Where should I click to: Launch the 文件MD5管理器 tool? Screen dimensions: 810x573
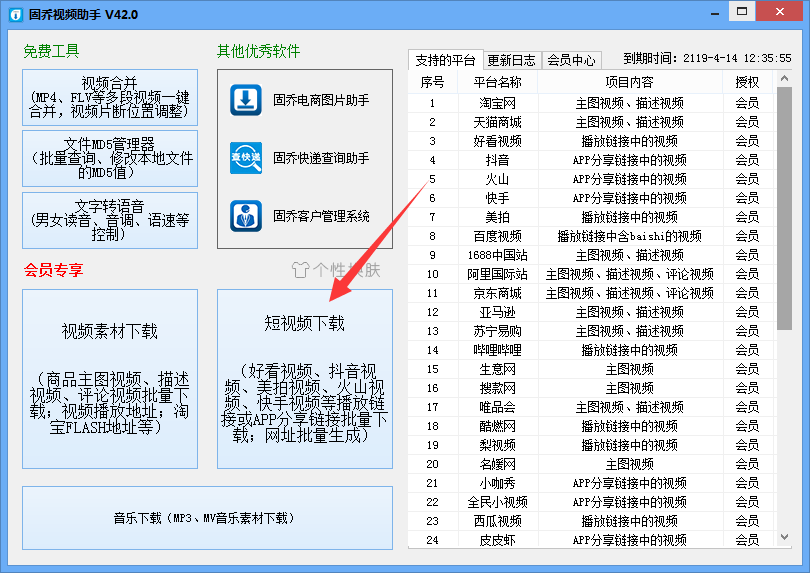[110, 158]
